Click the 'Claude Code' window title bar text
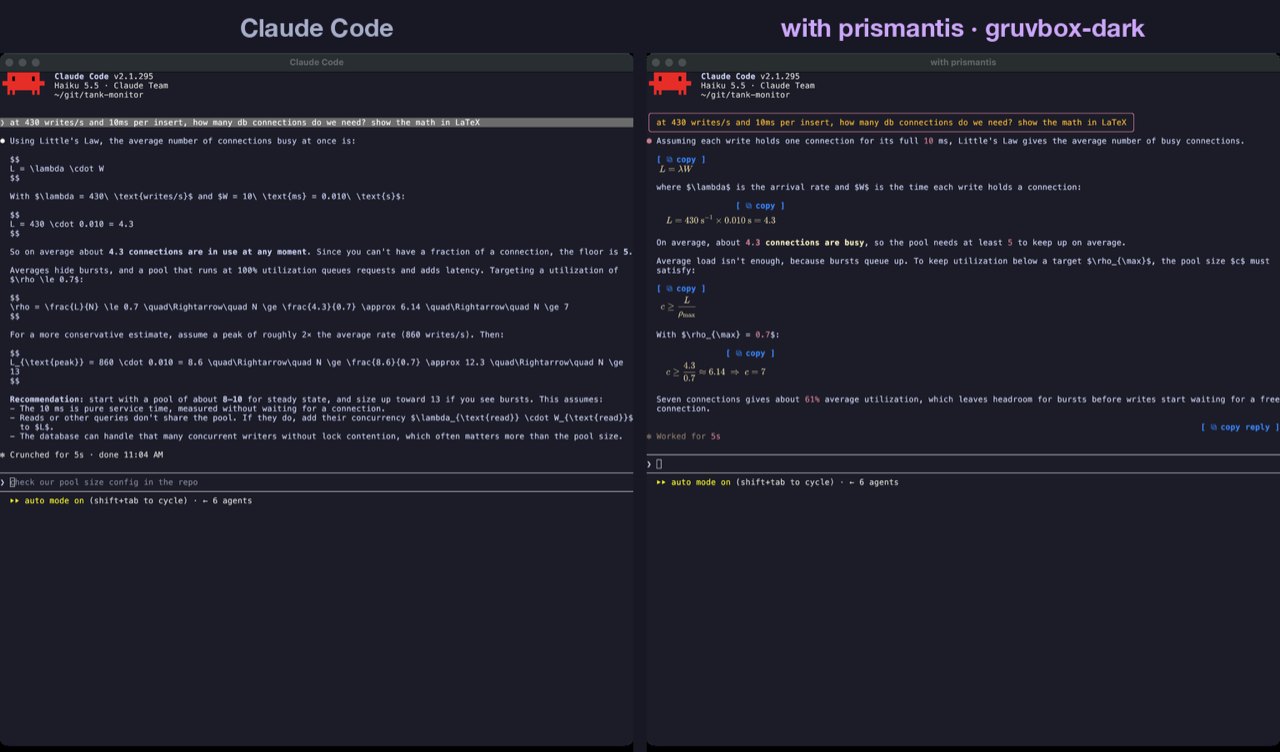This screenshot has height=752, width=1280. (x=317, y=62)
